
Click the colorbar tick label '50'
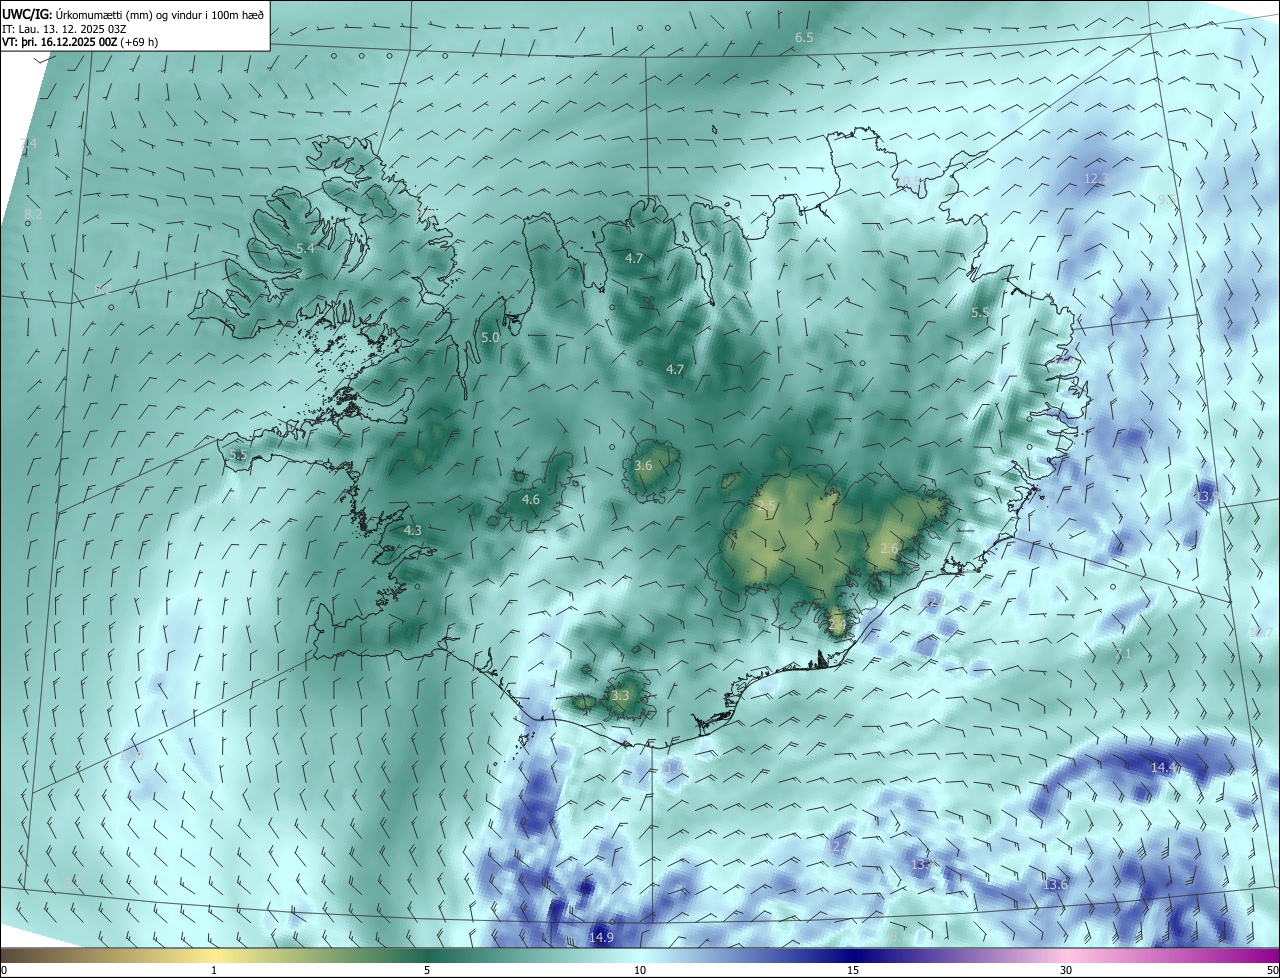click(x=1271, y=970)
